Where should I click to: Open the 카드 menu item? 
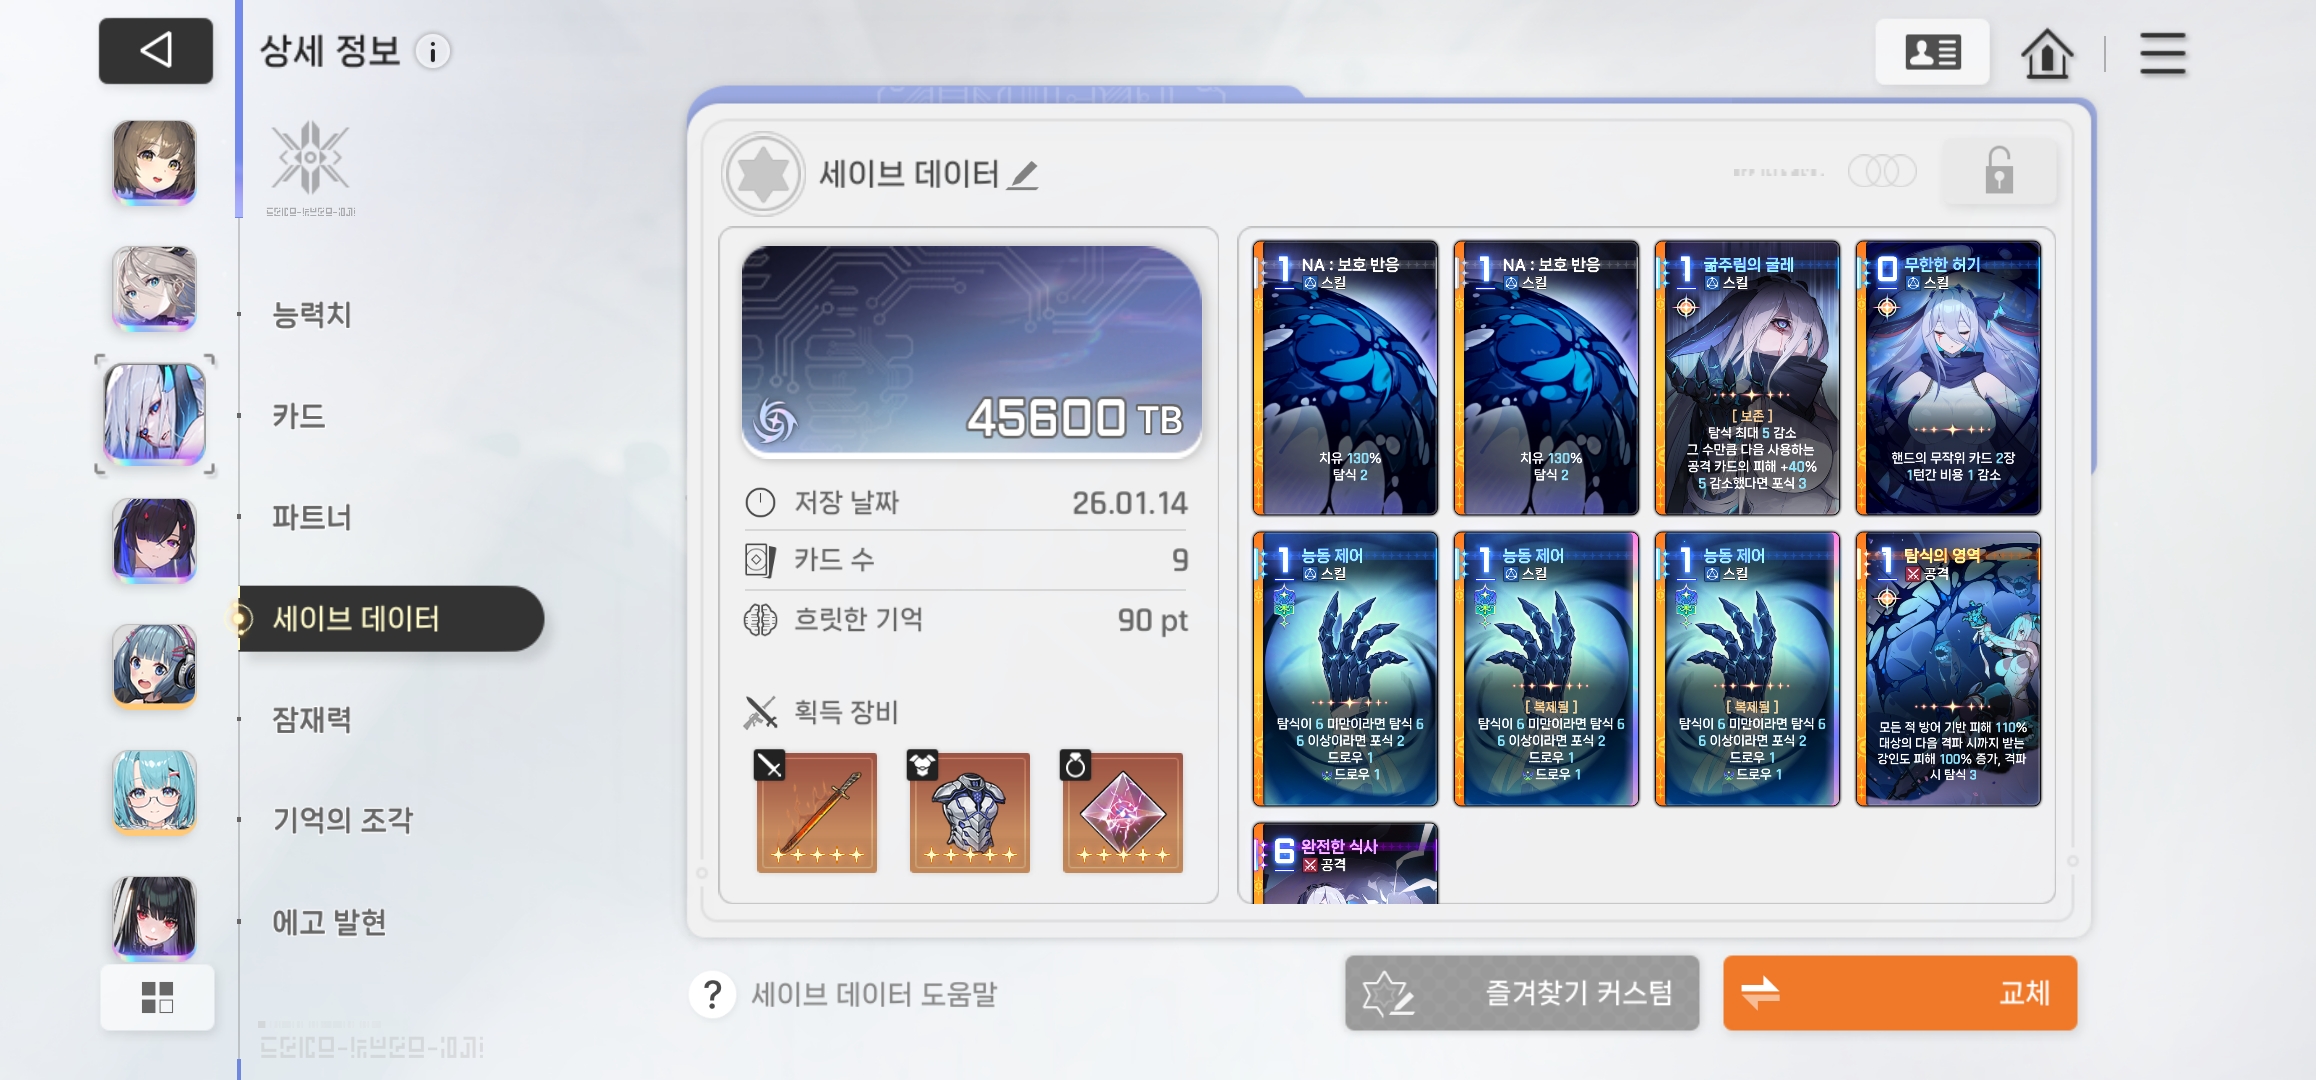point(298,416)
